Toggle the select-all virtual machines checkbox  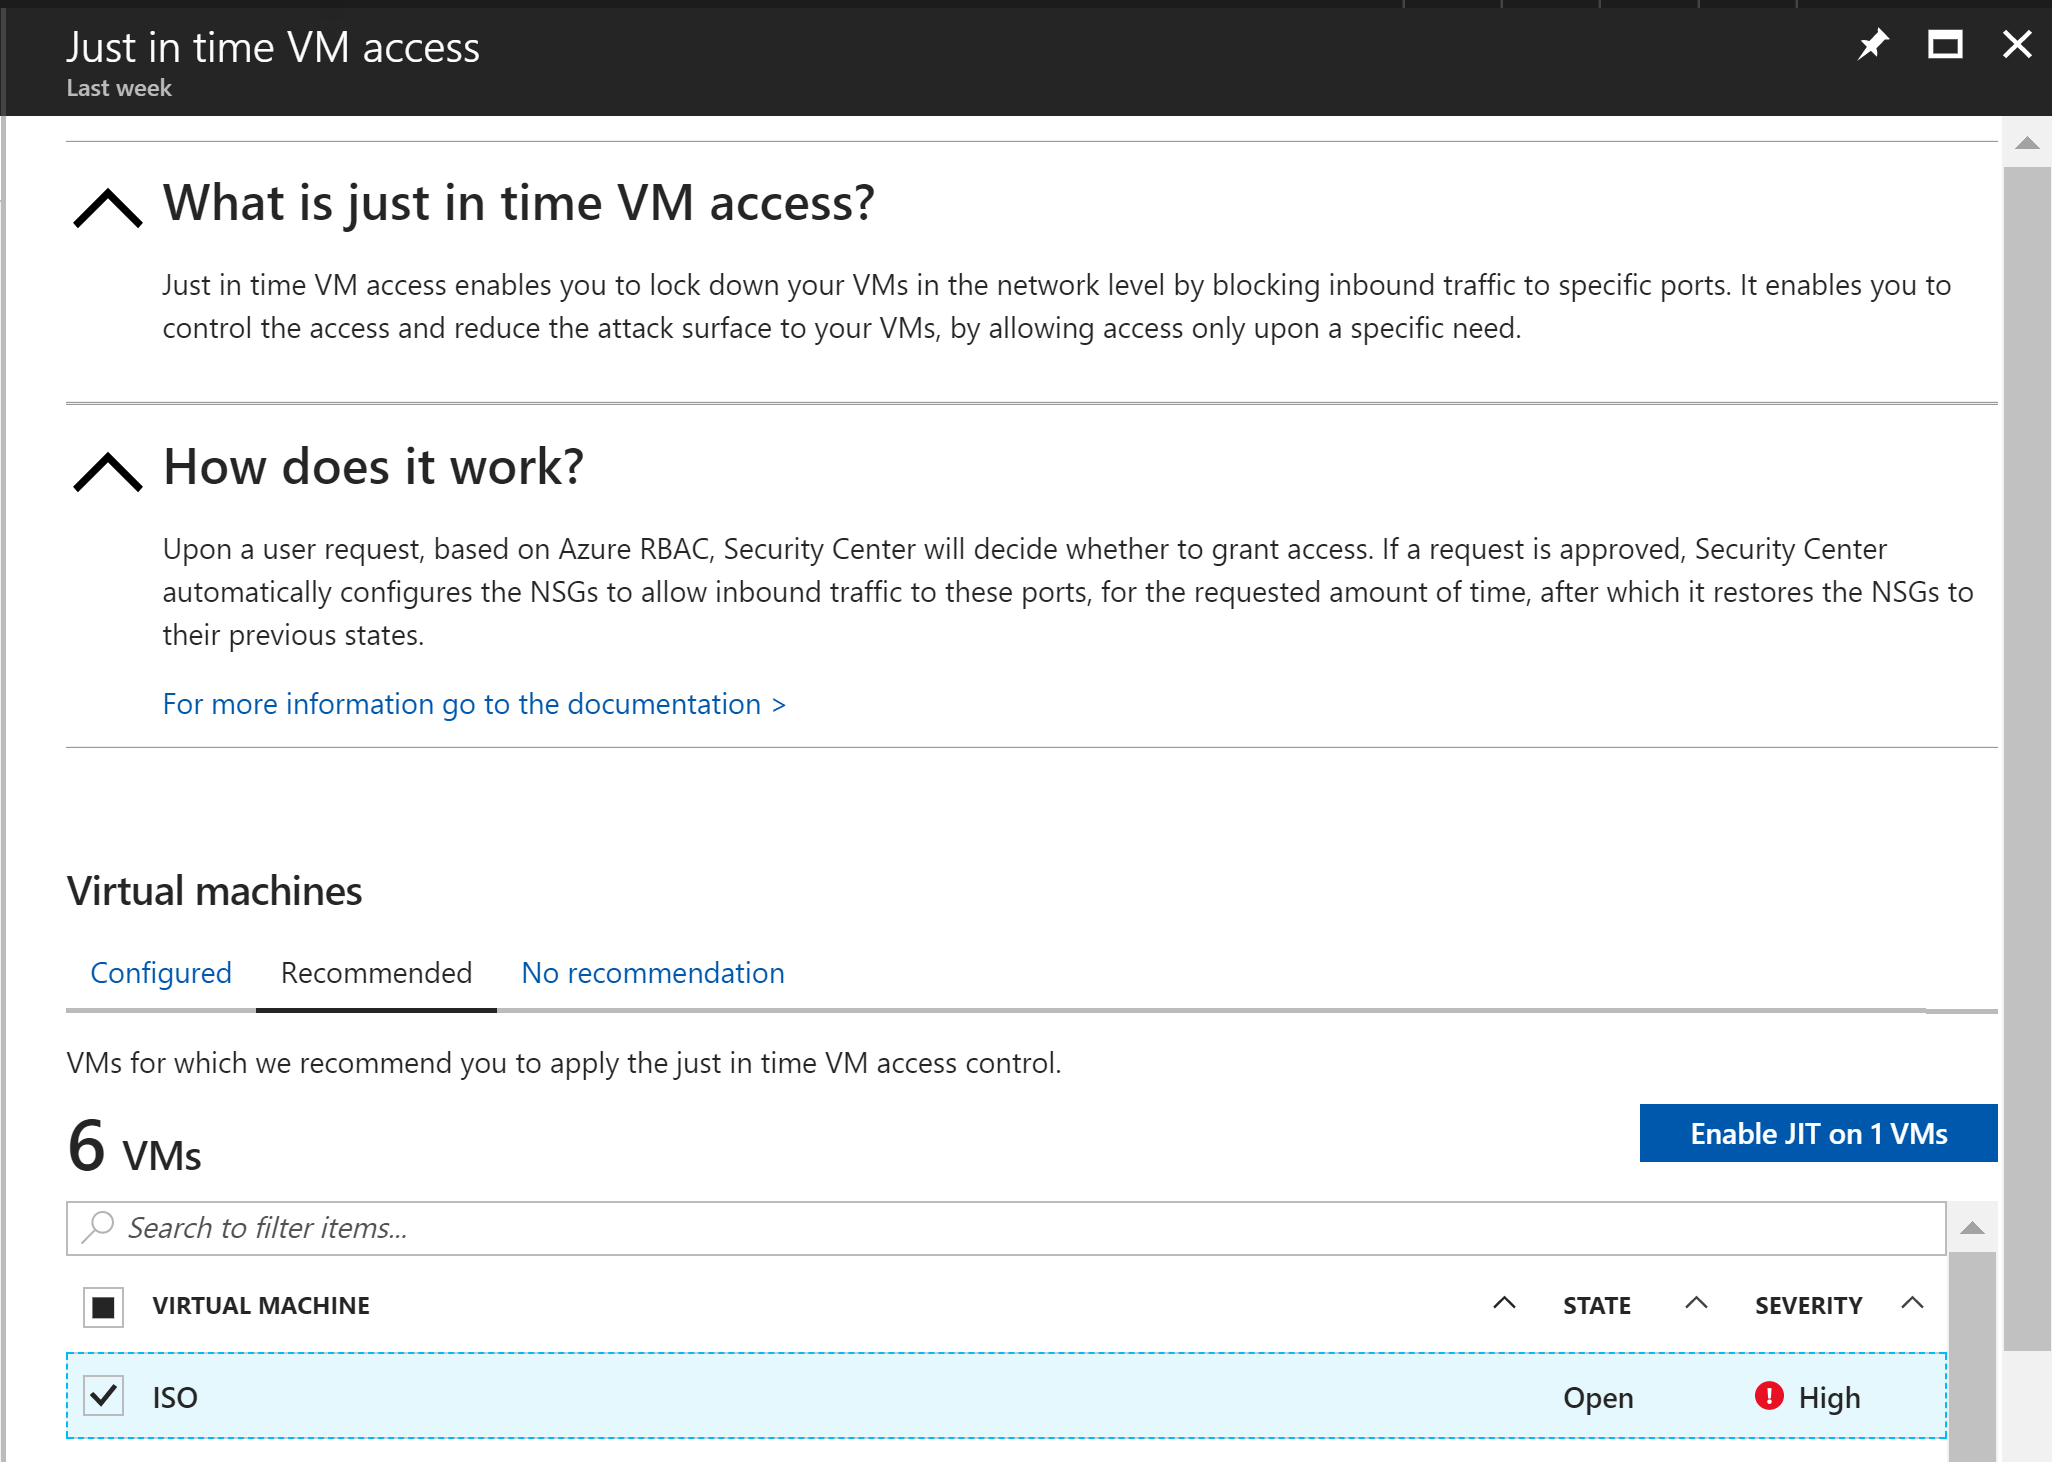(103, 1307)
